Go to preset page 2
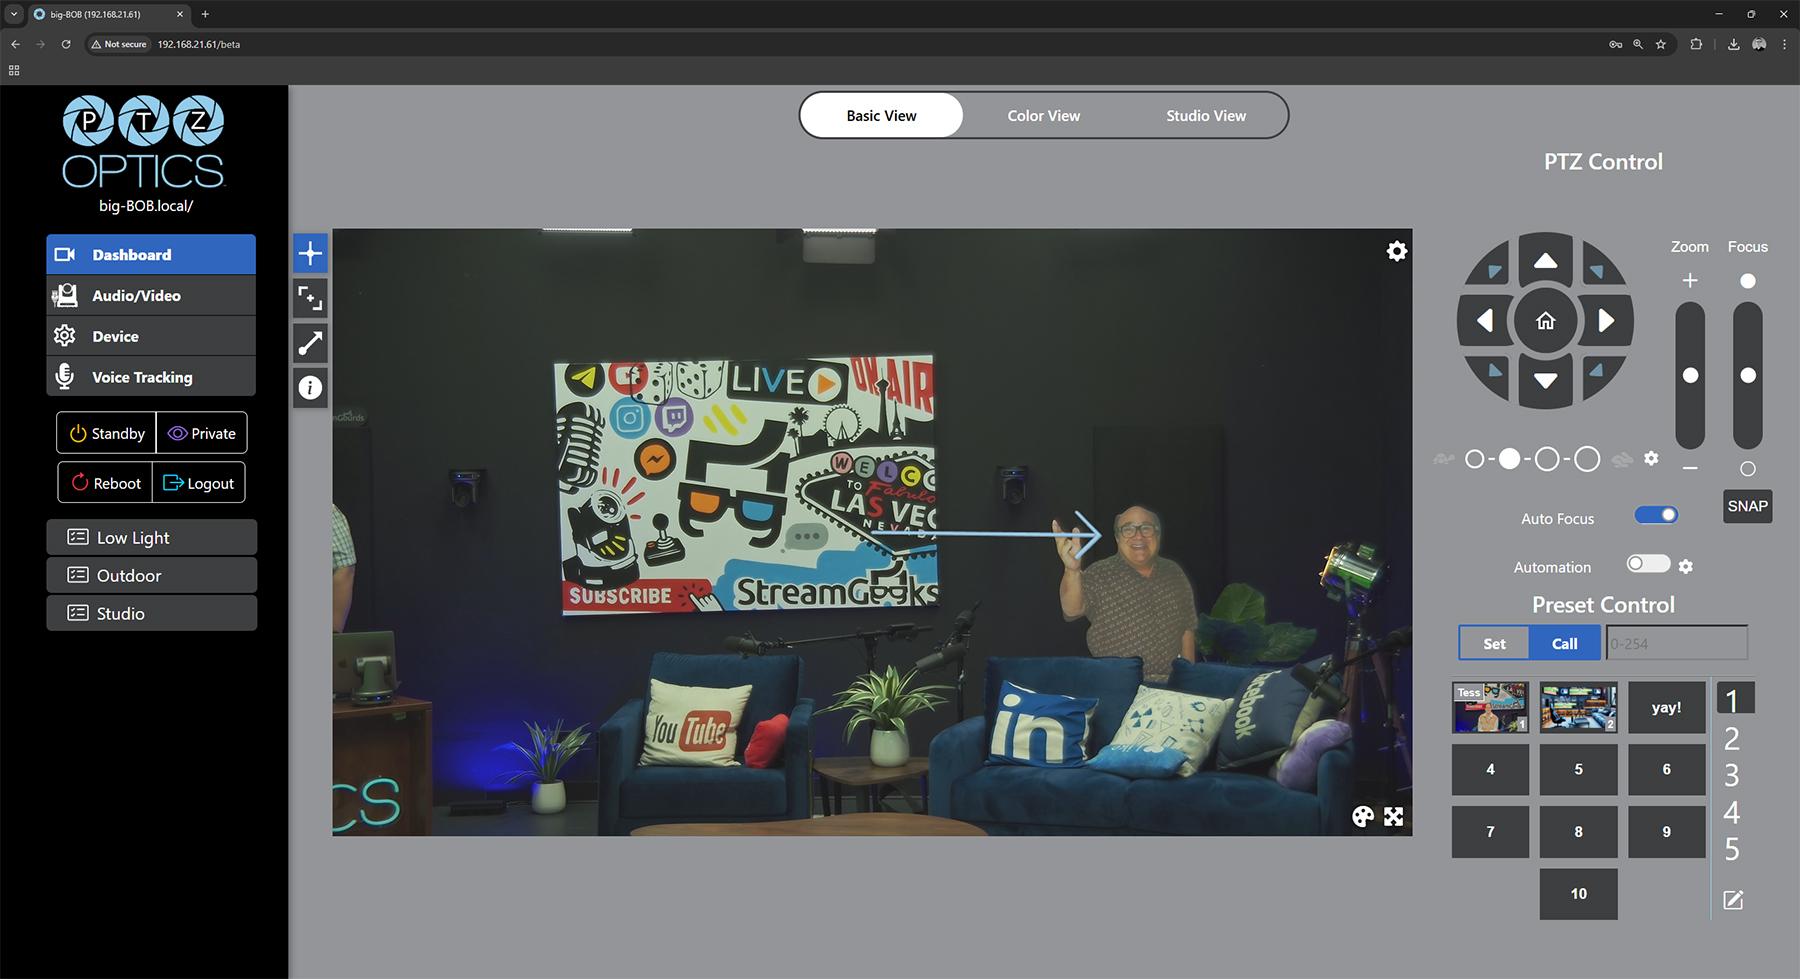The width and height of the screenshot is (1800, 979). point(1732,739)
